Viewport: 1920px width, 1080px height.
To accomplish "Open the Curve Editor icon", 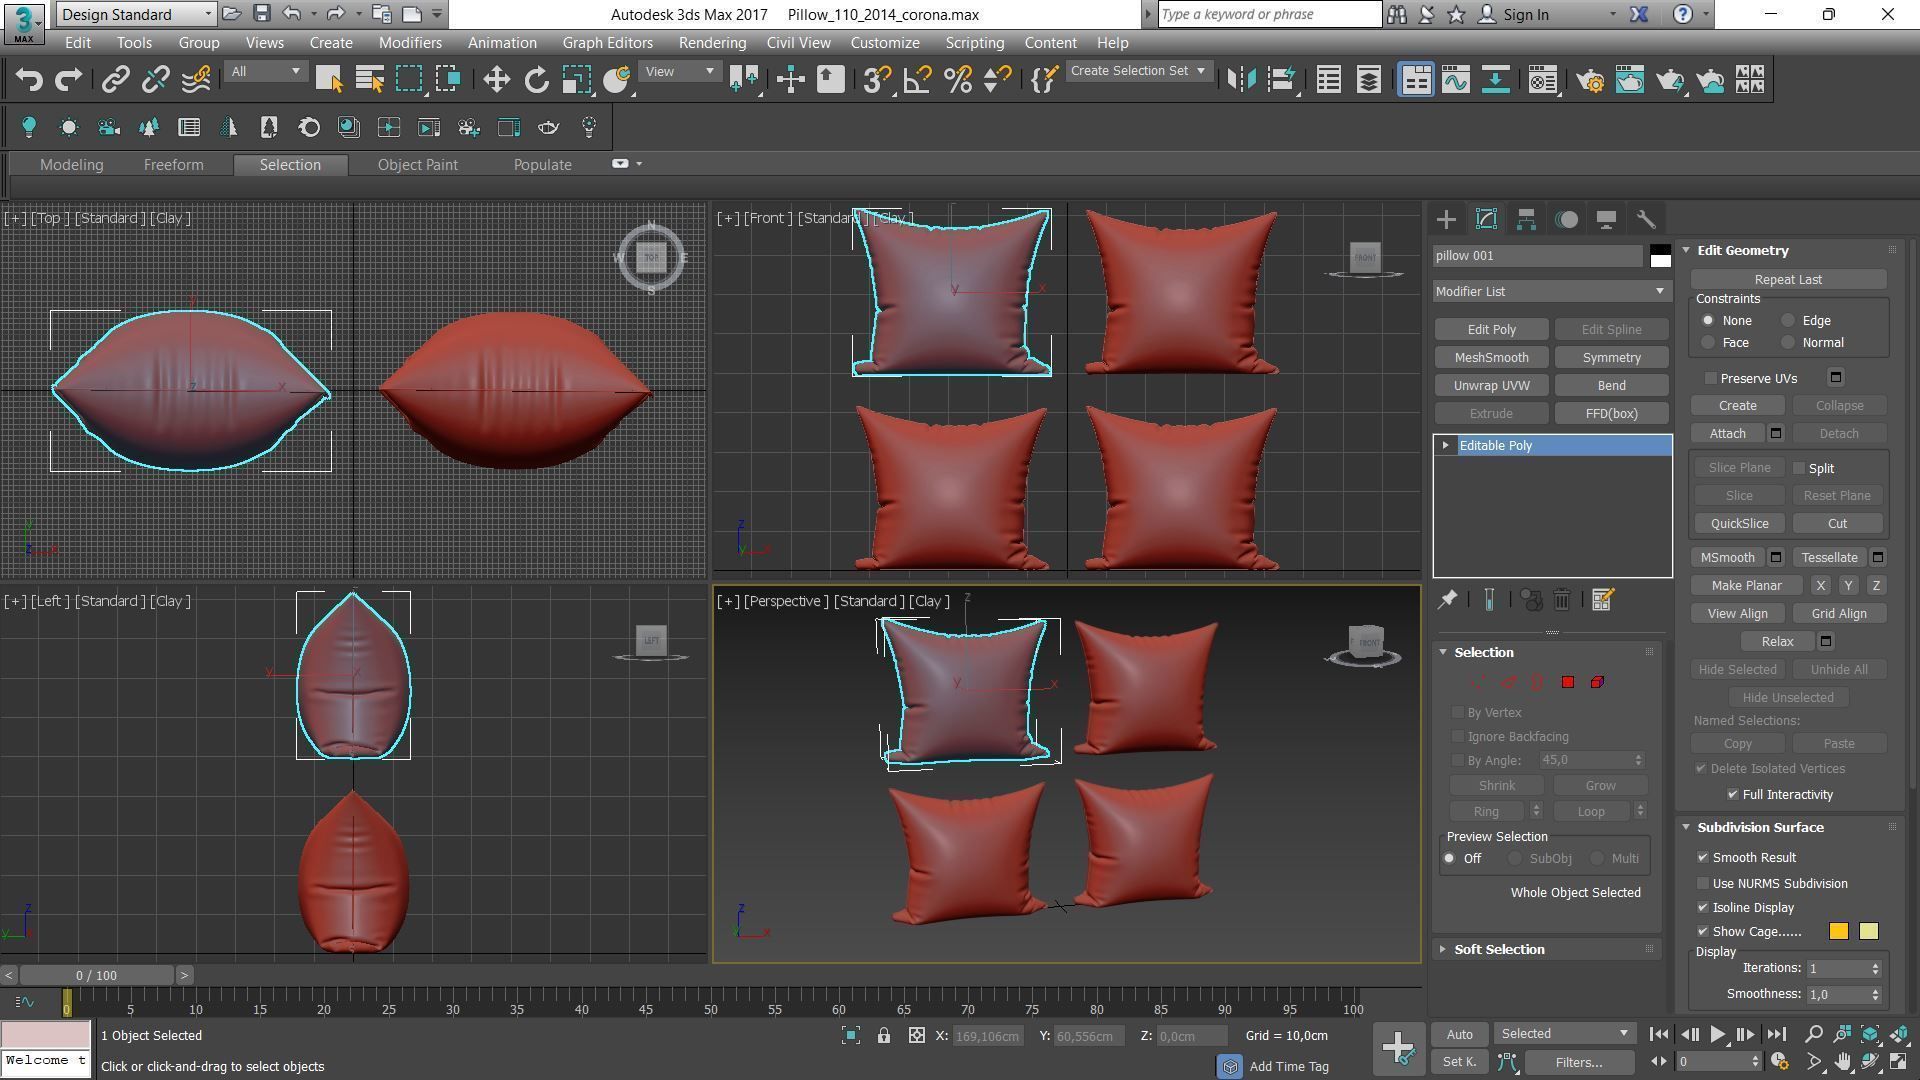I will click(1455, 80).
